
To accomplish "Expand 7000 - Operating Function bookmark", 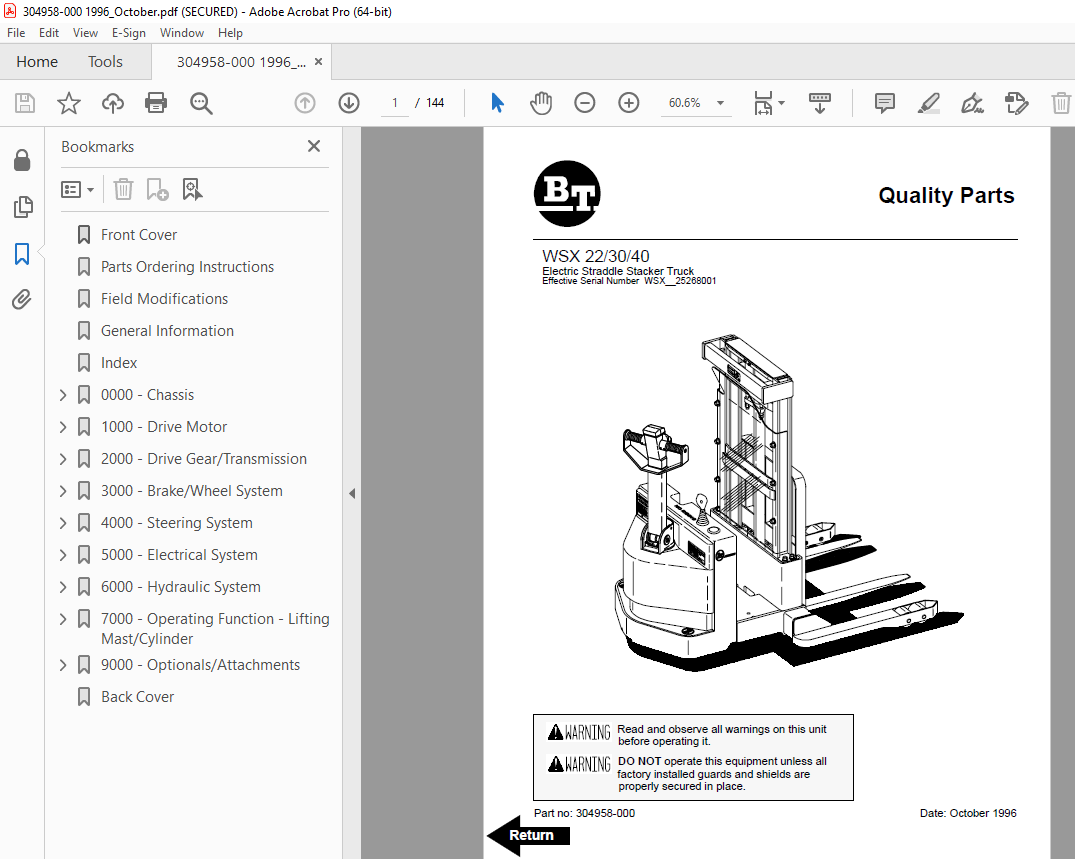I will tap(63, 619).
